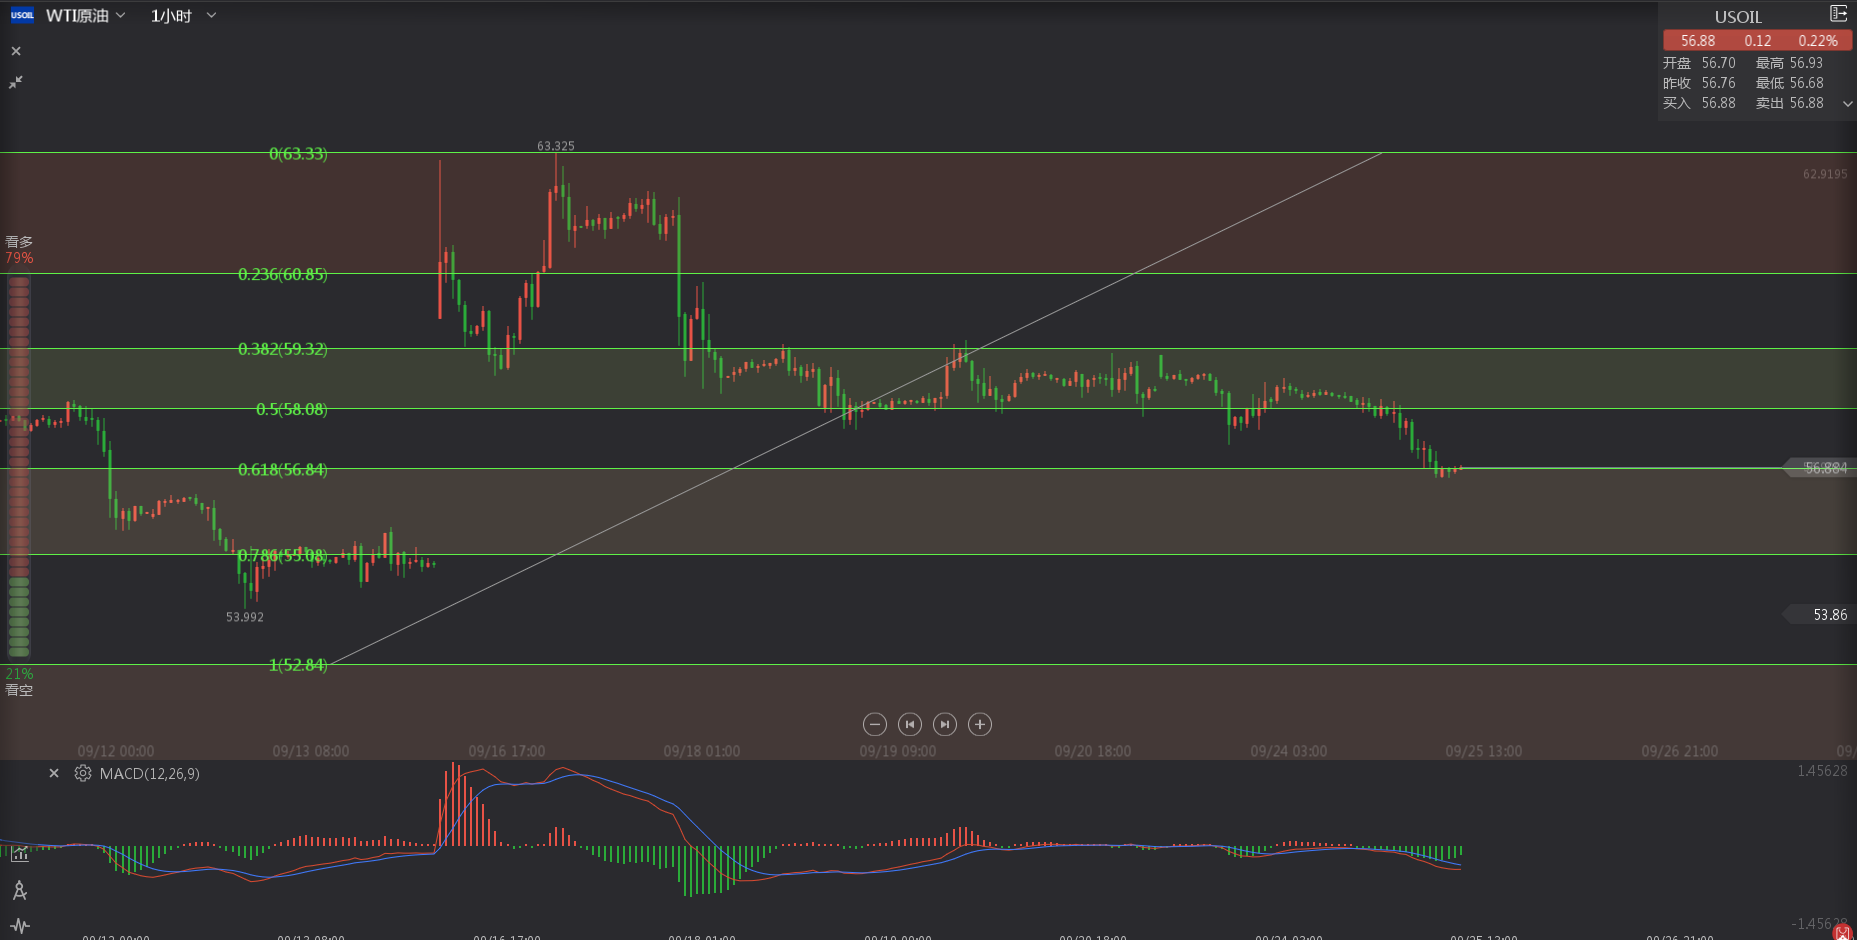
Task: Click the 看空 21% bearish sentiment label
Action: (19, 682)
